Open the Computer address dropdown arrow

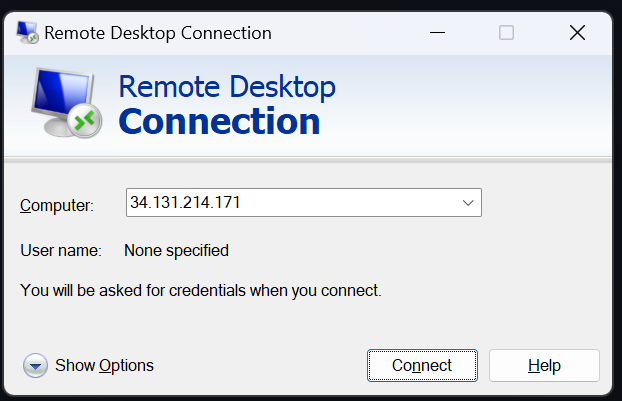click(x=468, y=203)
